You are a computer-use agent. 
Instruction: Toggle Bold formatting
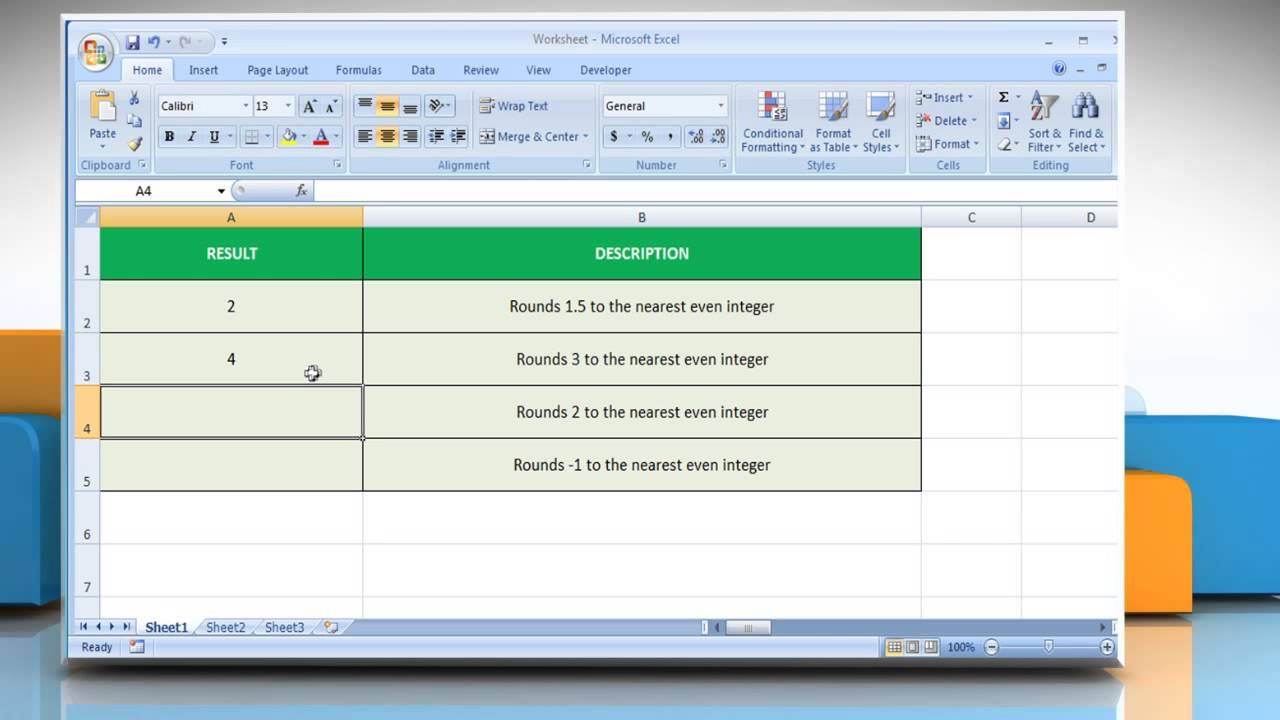[169, 137]
